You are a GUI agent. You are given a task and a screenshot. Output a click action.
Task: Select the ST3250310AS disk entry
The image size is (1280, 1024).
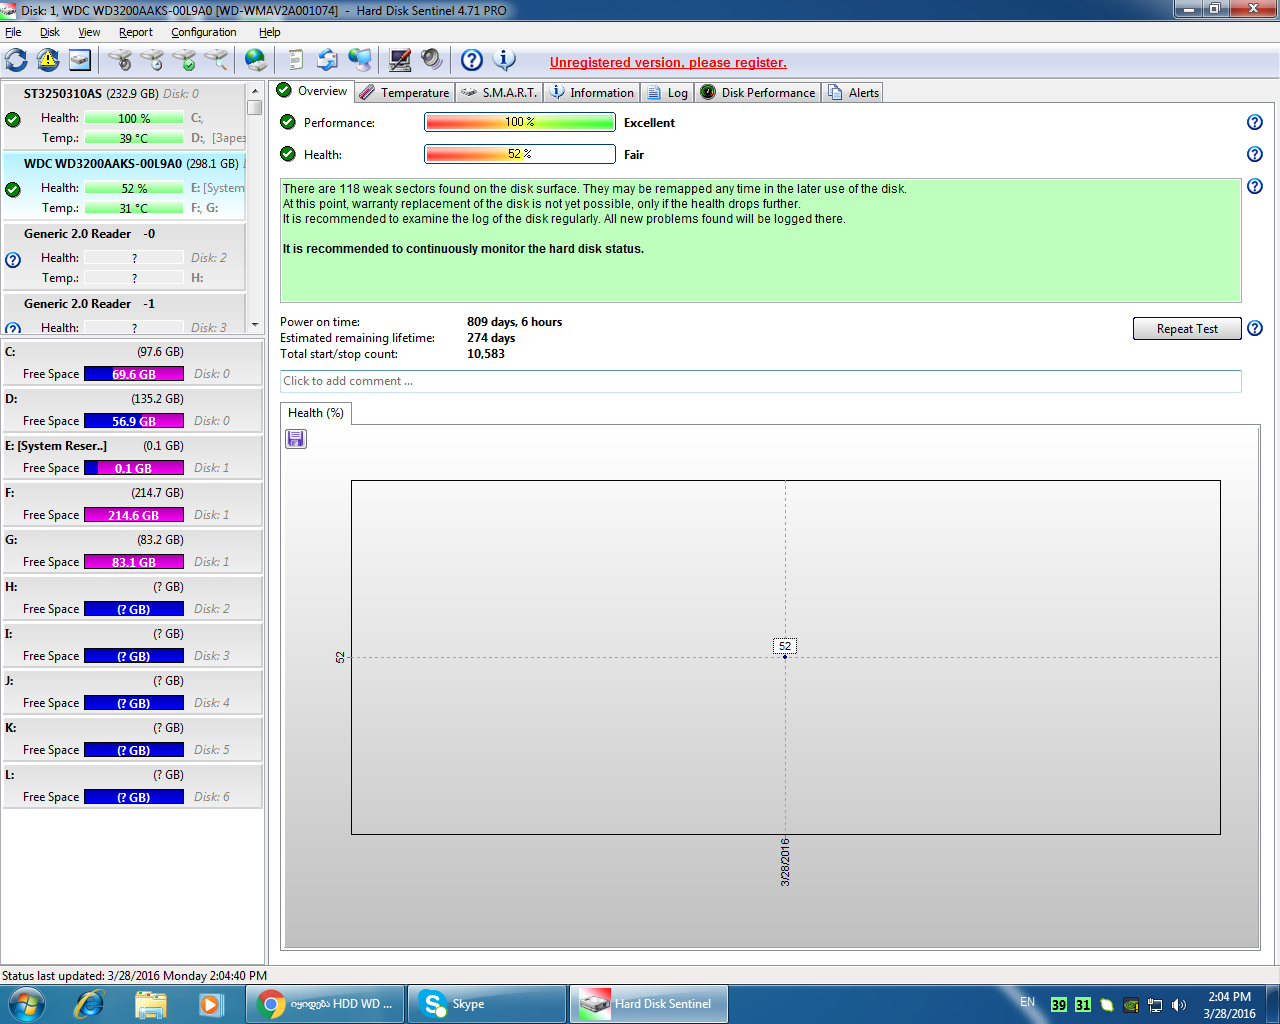coord(124,116)
